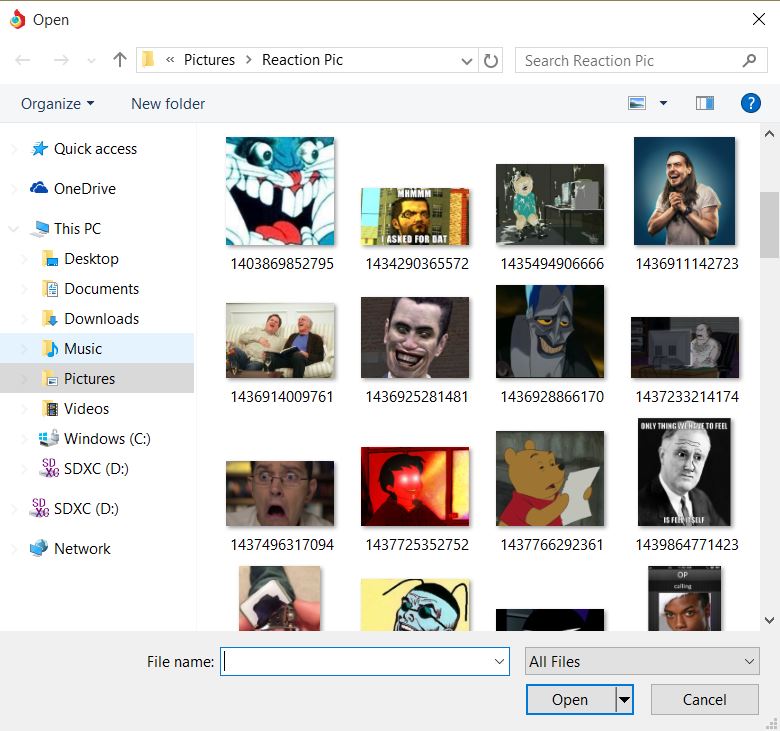780x731 pixels.
Task: Select the Winnie the Pooh thumbnail 1437766292361
Action: (550, 479)
